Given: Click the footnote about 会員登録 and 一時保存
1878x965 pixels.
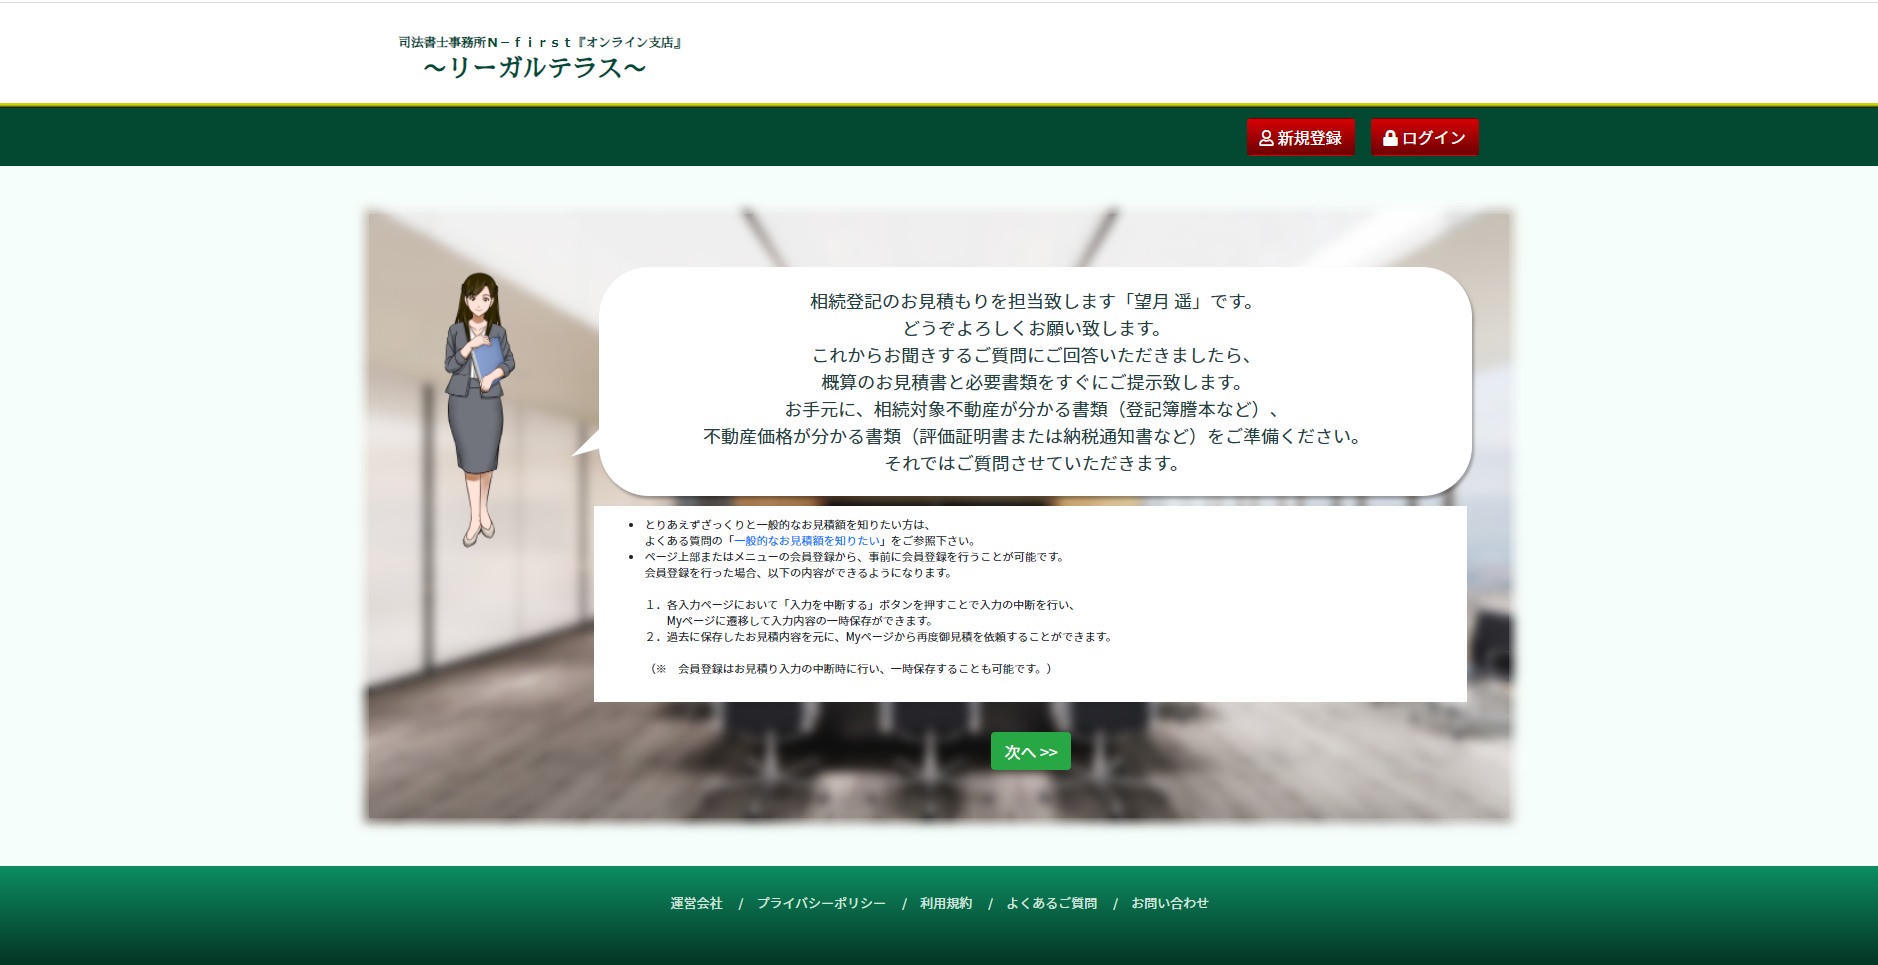Looking at the screenshot, I should coord(851,669).
